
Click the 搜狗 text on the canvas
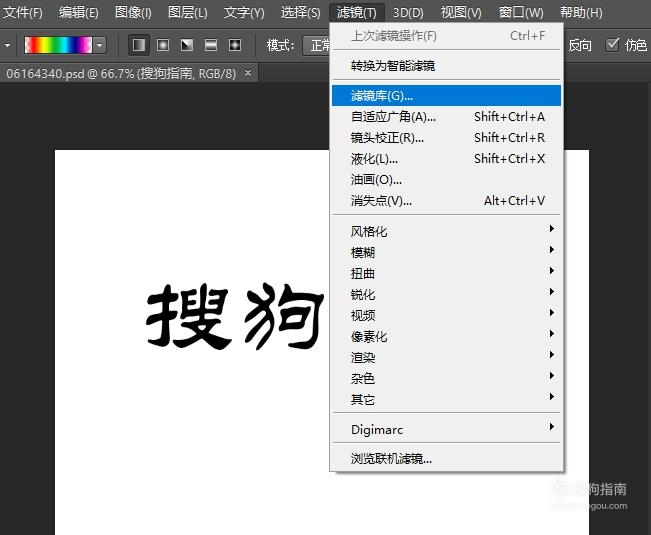(x=235, y=316)
